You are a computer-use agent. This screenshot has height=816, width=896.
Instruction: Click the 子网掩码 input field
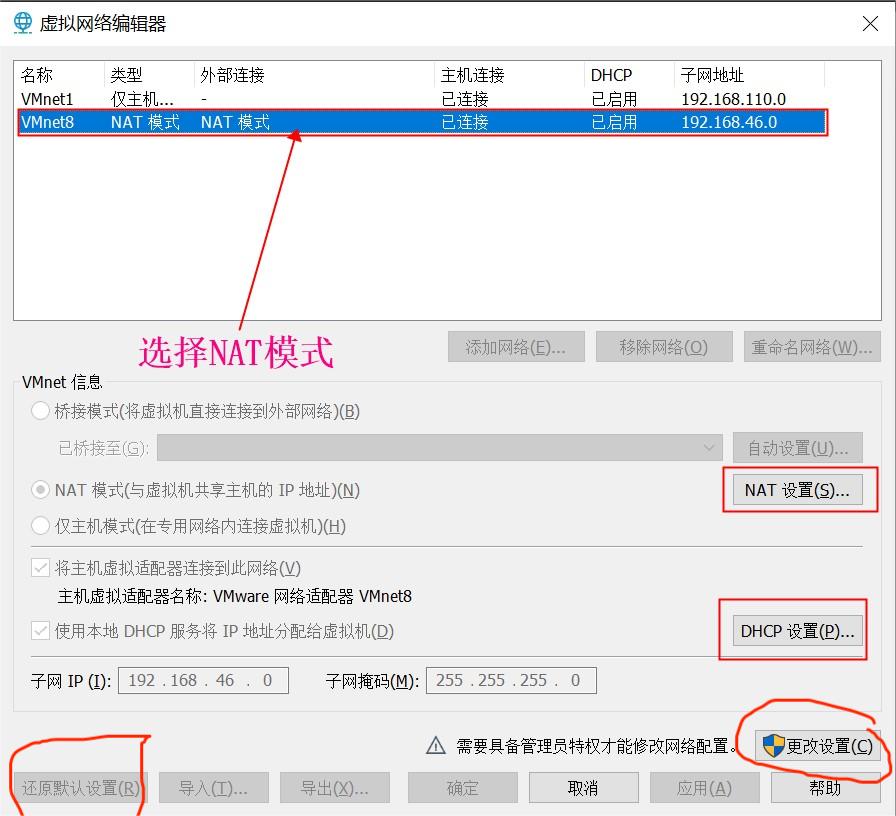(x=511, y=680)
